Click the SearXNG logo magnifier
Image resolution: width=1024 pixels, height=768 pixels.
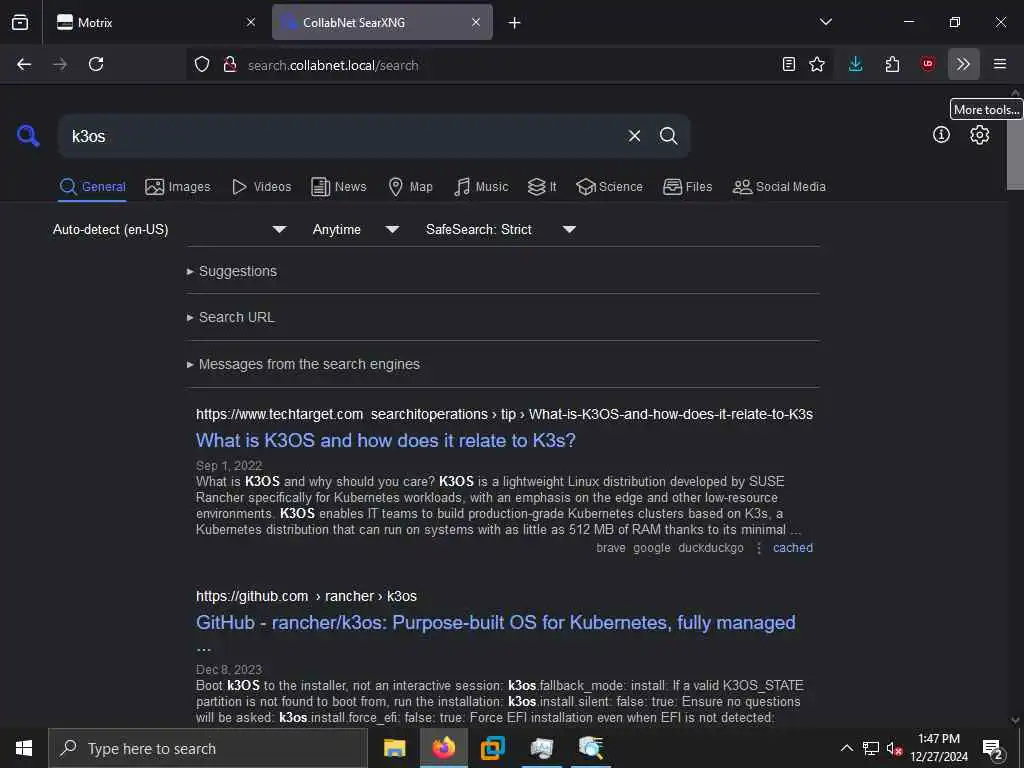click(x=28, y=136)
